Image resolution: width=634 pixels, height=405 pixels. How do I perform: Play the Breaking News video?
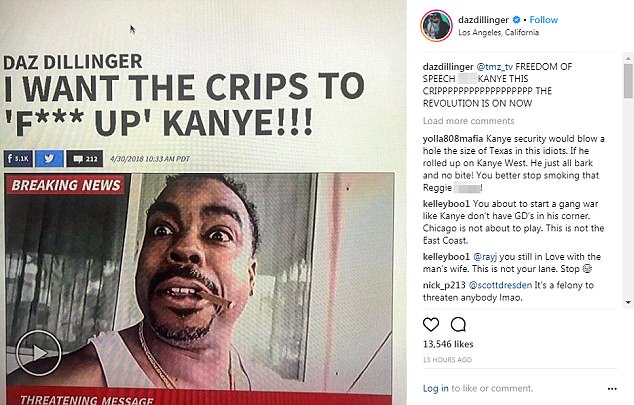click(x=38, y=353)
